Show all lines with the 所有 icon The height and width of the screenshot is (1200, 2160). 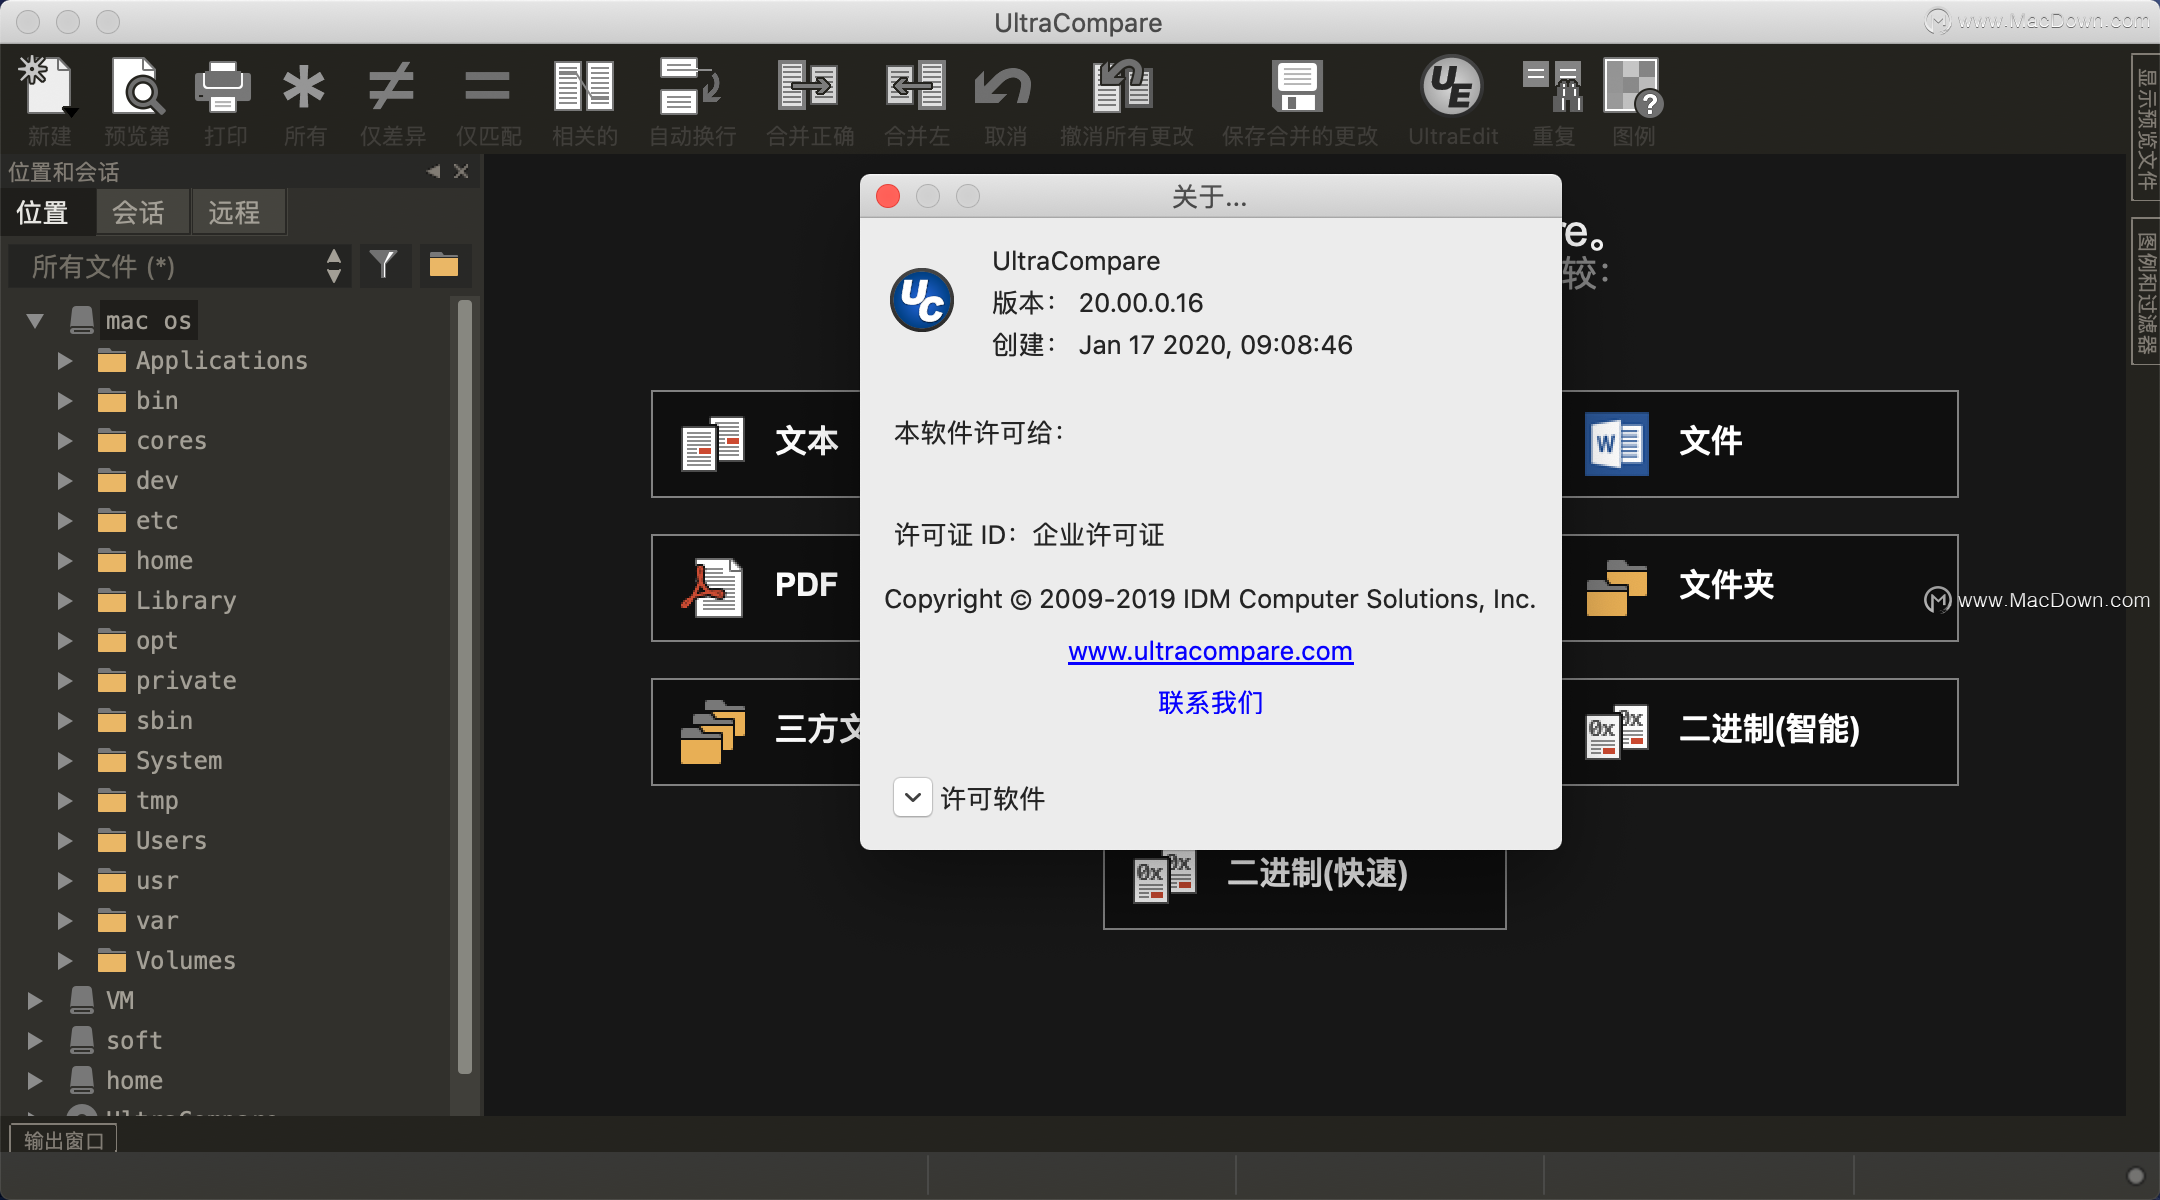304,88
